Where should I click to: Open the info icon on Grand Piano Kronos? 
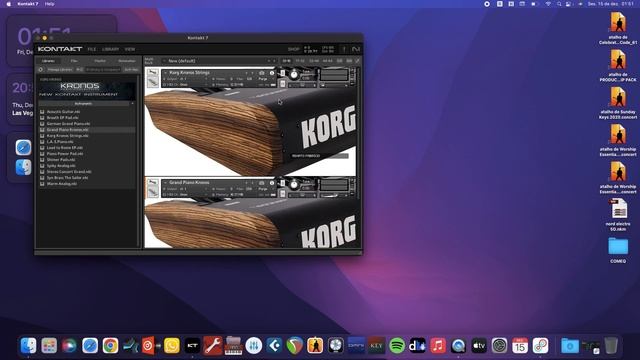click(x=272, y=183)
